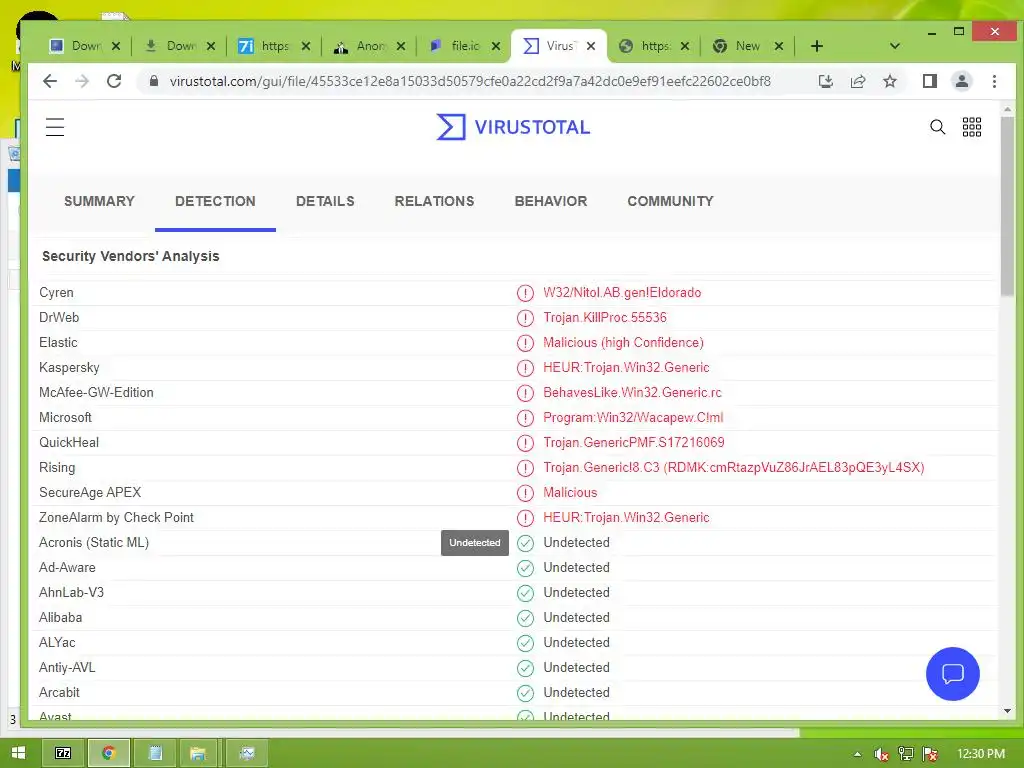The width and height of the screenshot is (1024, 768).
Task: Open Chrome from the taskbar
Action: click(108, 753)
